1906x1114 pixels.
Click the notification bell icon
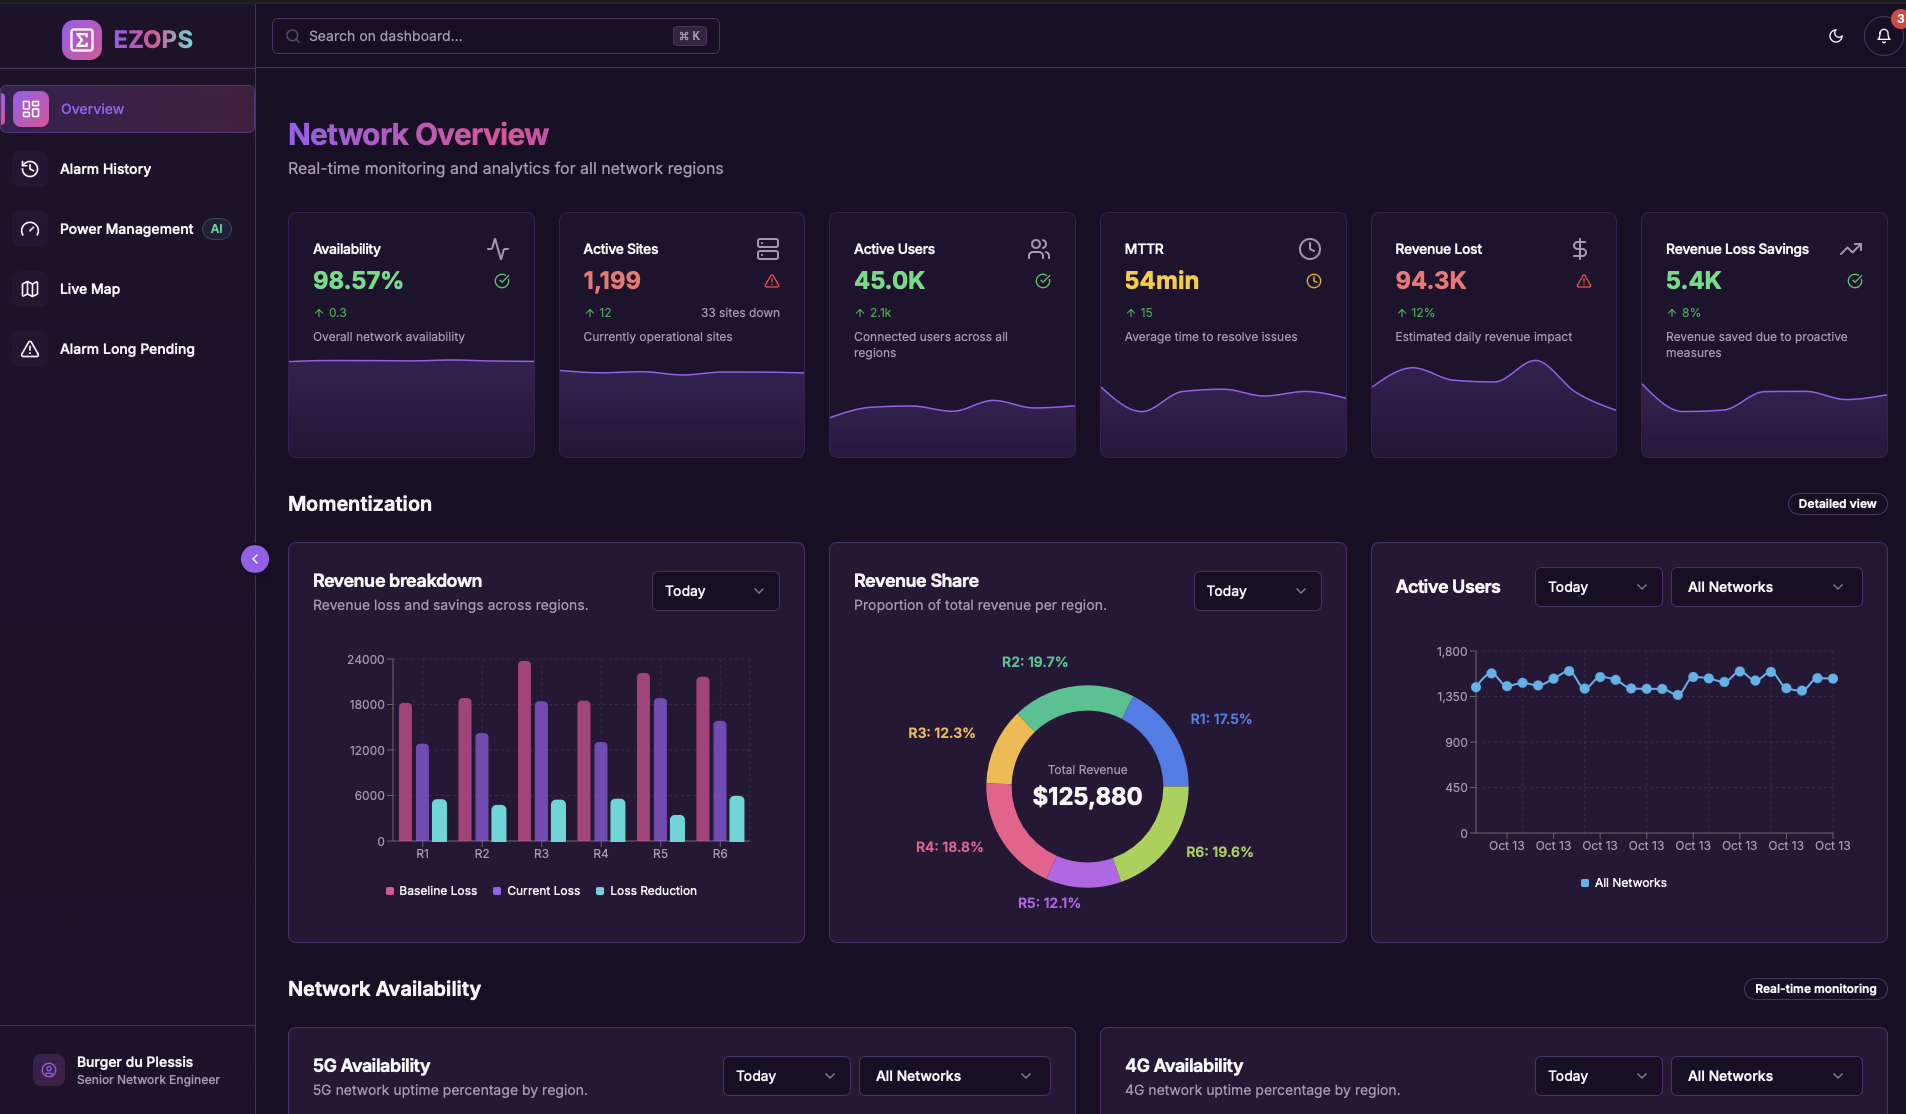pyautogui.click(x=1883, y=36)
